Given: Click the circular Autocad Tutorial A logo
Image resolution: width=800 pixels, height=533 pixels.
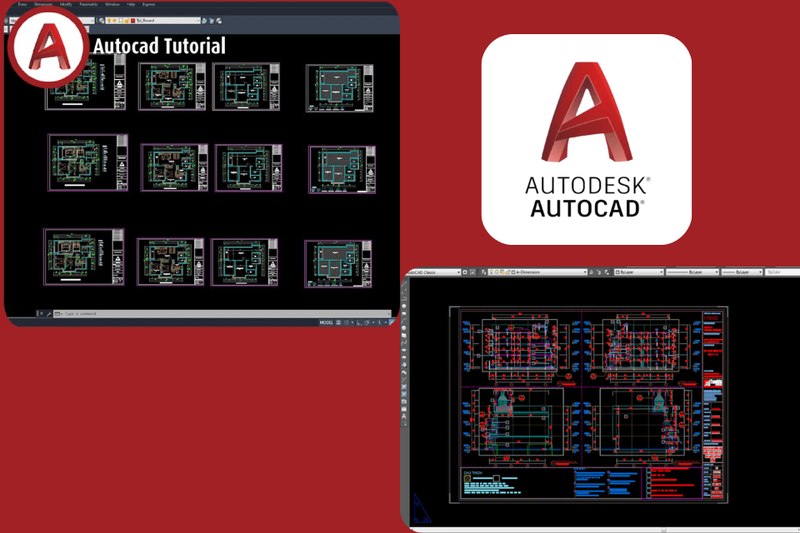Looking at the screenshot, I should [x=48, y=47].
